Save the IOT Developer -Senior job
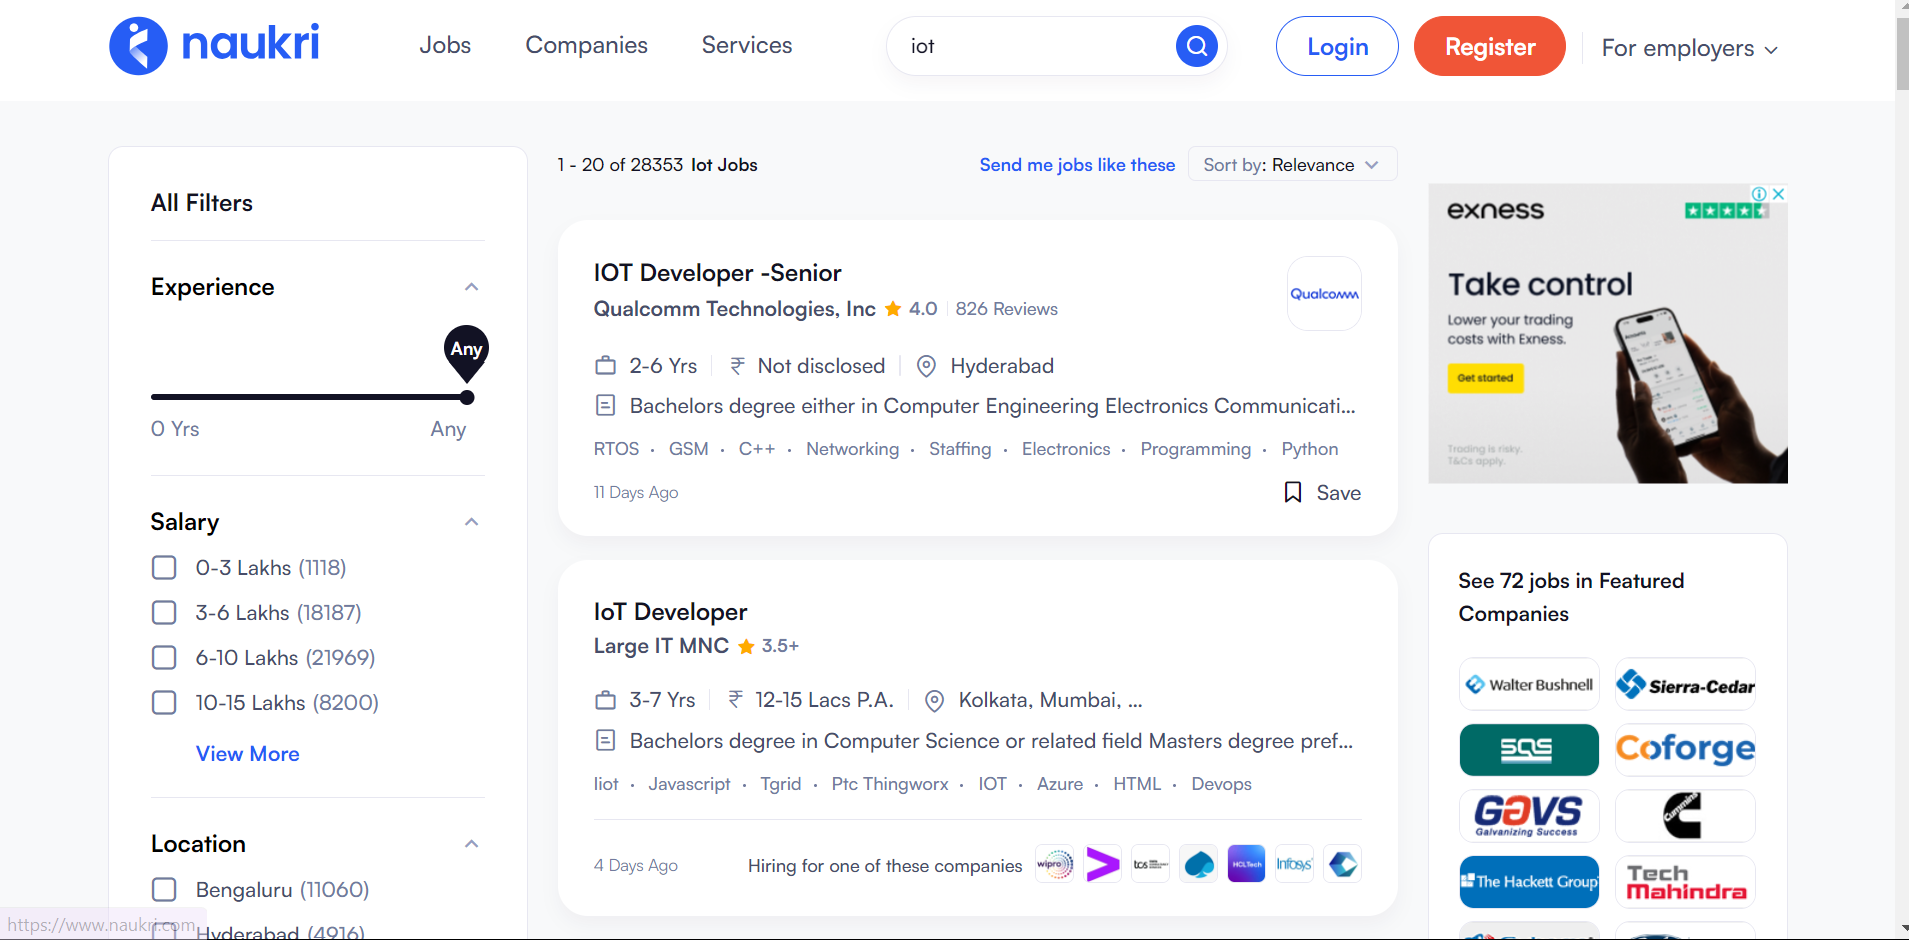This screenshot has width=1909, height=940. click(x=1322, y=492)
